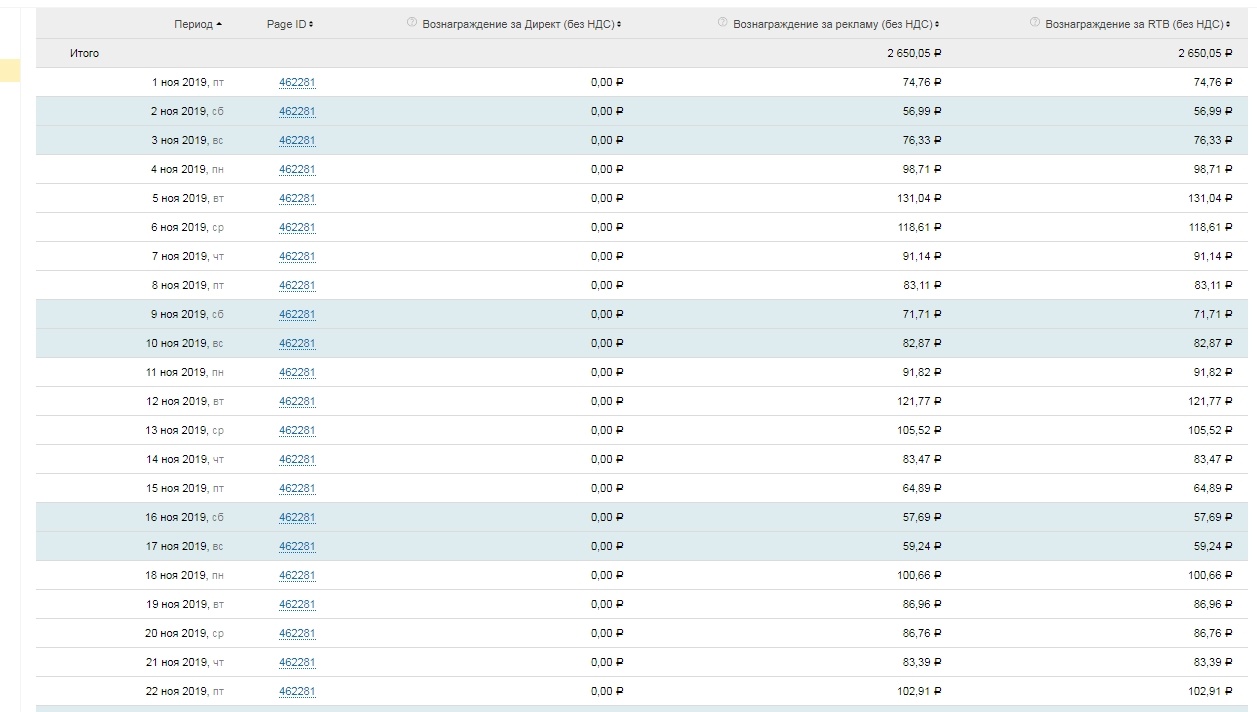The image size is (1257, 712).
Task: Click total 2 650,05 ₽ under реклама column
Action: 914,53
